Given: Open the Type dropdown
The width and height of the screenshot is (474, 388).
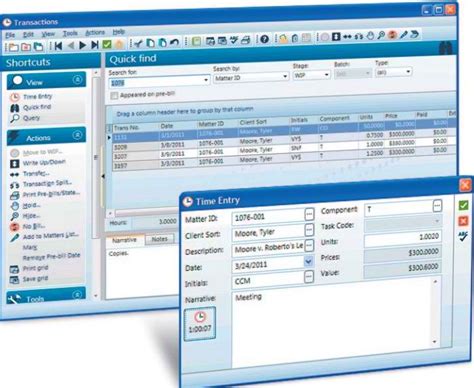Looking at the screenshot, I should point(408,72).
